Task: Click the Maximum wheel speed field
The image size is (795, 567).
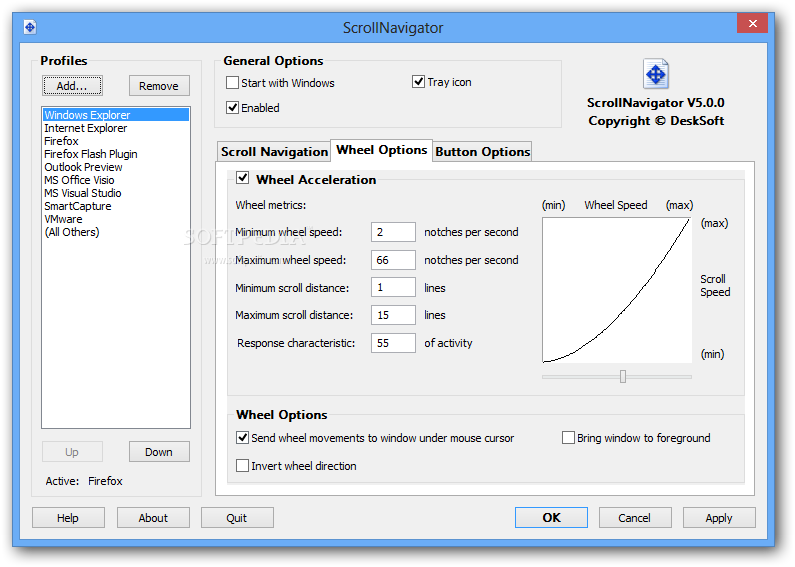Action: coord(393,260)
